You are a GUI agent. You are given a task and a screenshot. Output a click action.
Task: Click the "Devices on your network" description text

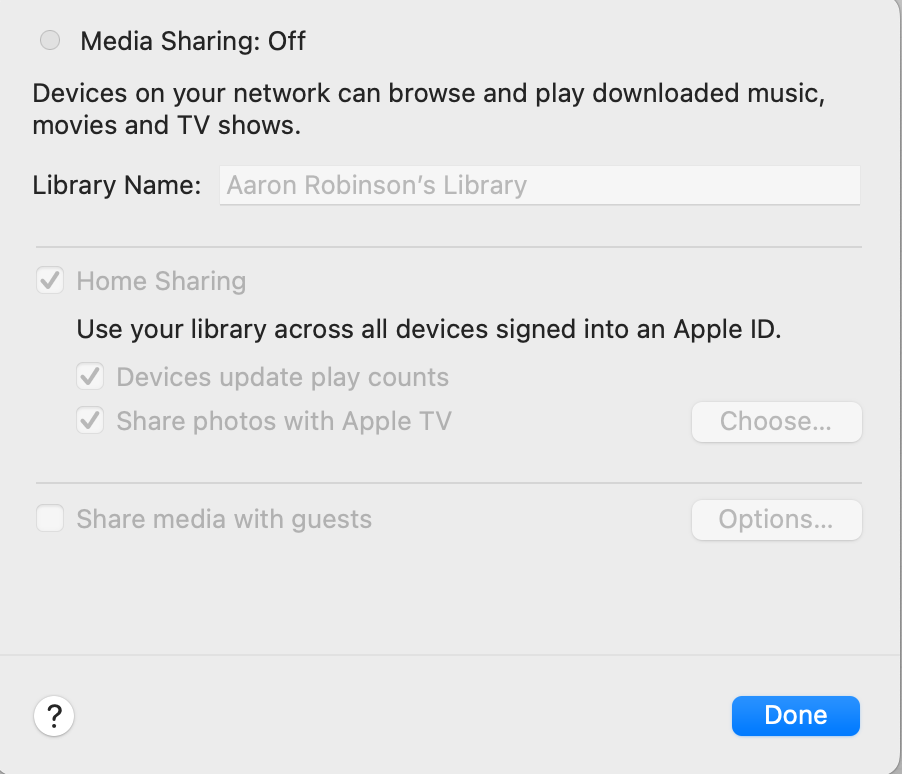[428, 110]
